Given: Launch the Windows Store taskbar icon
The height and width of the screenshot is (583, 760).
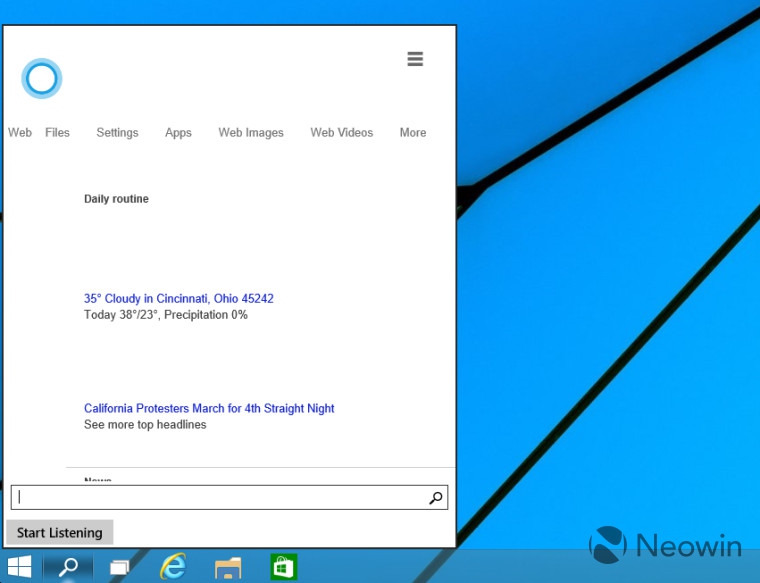Looking at the screenshot, I should (283, 567).
